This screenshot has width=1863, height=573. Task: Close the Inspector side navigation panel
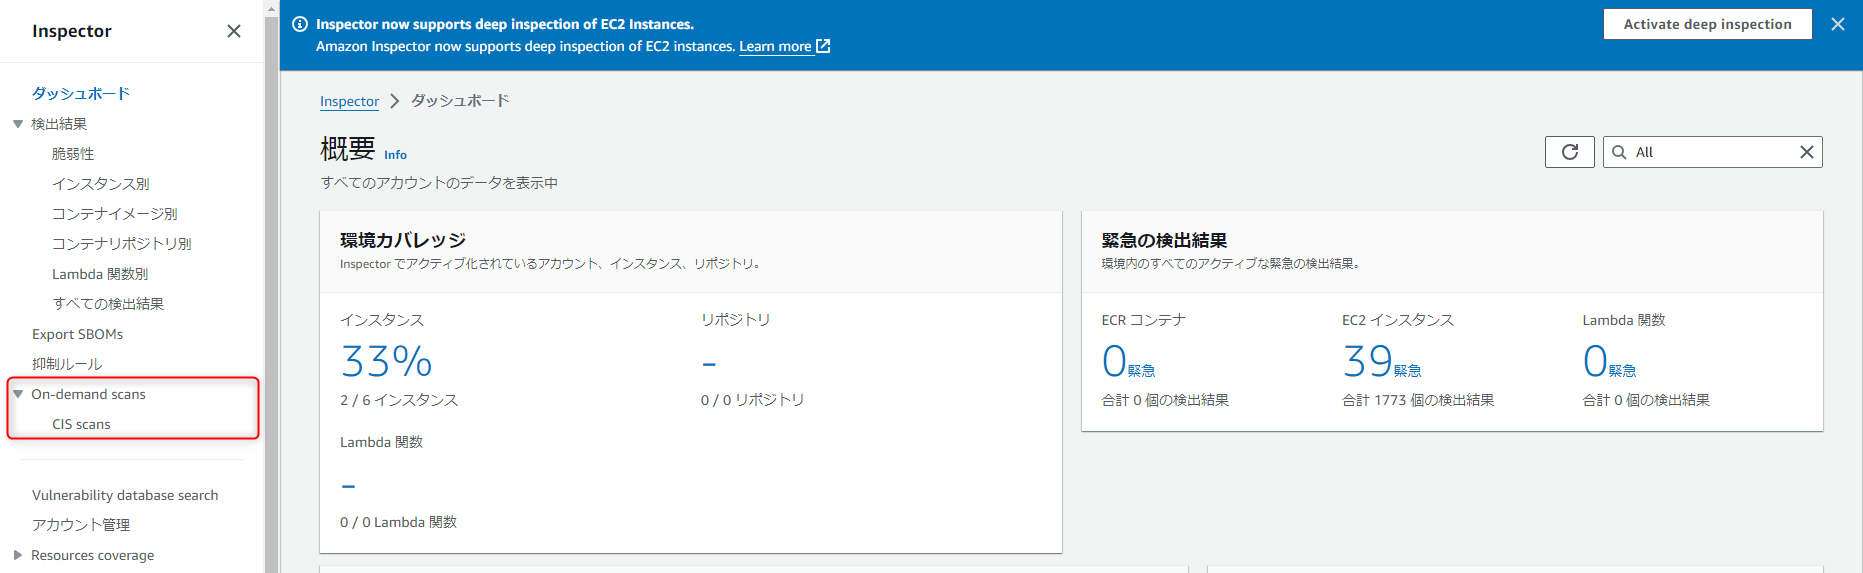click(234, 31)
